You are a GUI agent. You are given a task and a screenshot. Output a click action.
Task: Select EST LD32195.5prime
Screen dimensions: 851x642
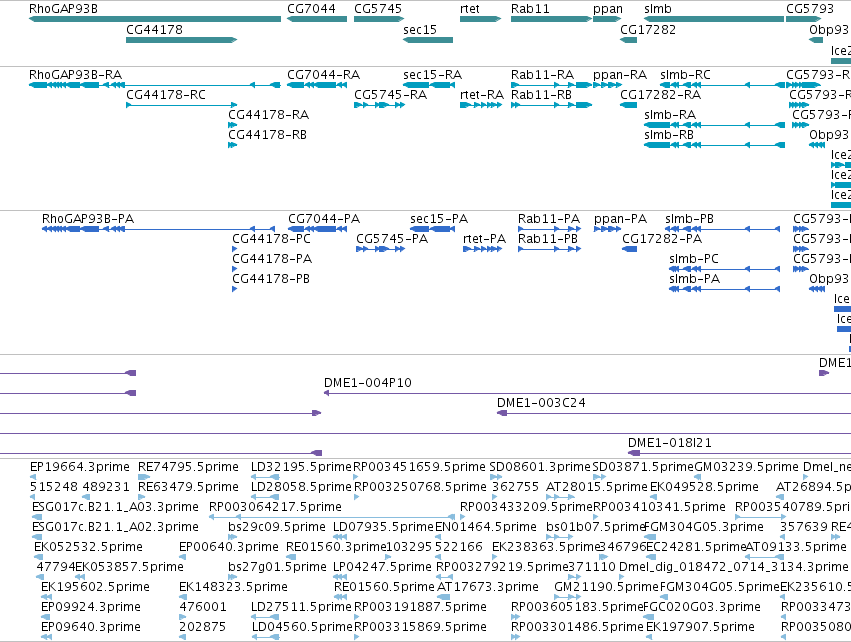[265, 477]
